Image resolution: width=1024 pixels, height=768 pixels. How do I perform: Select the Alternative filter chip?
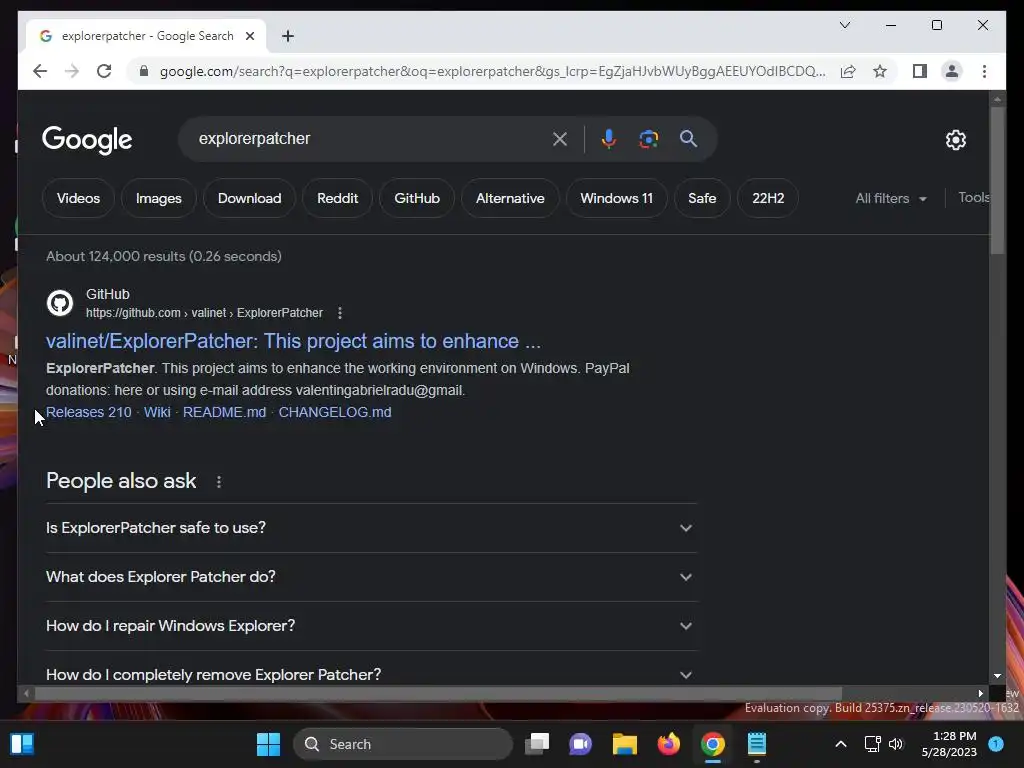(510, 199)
